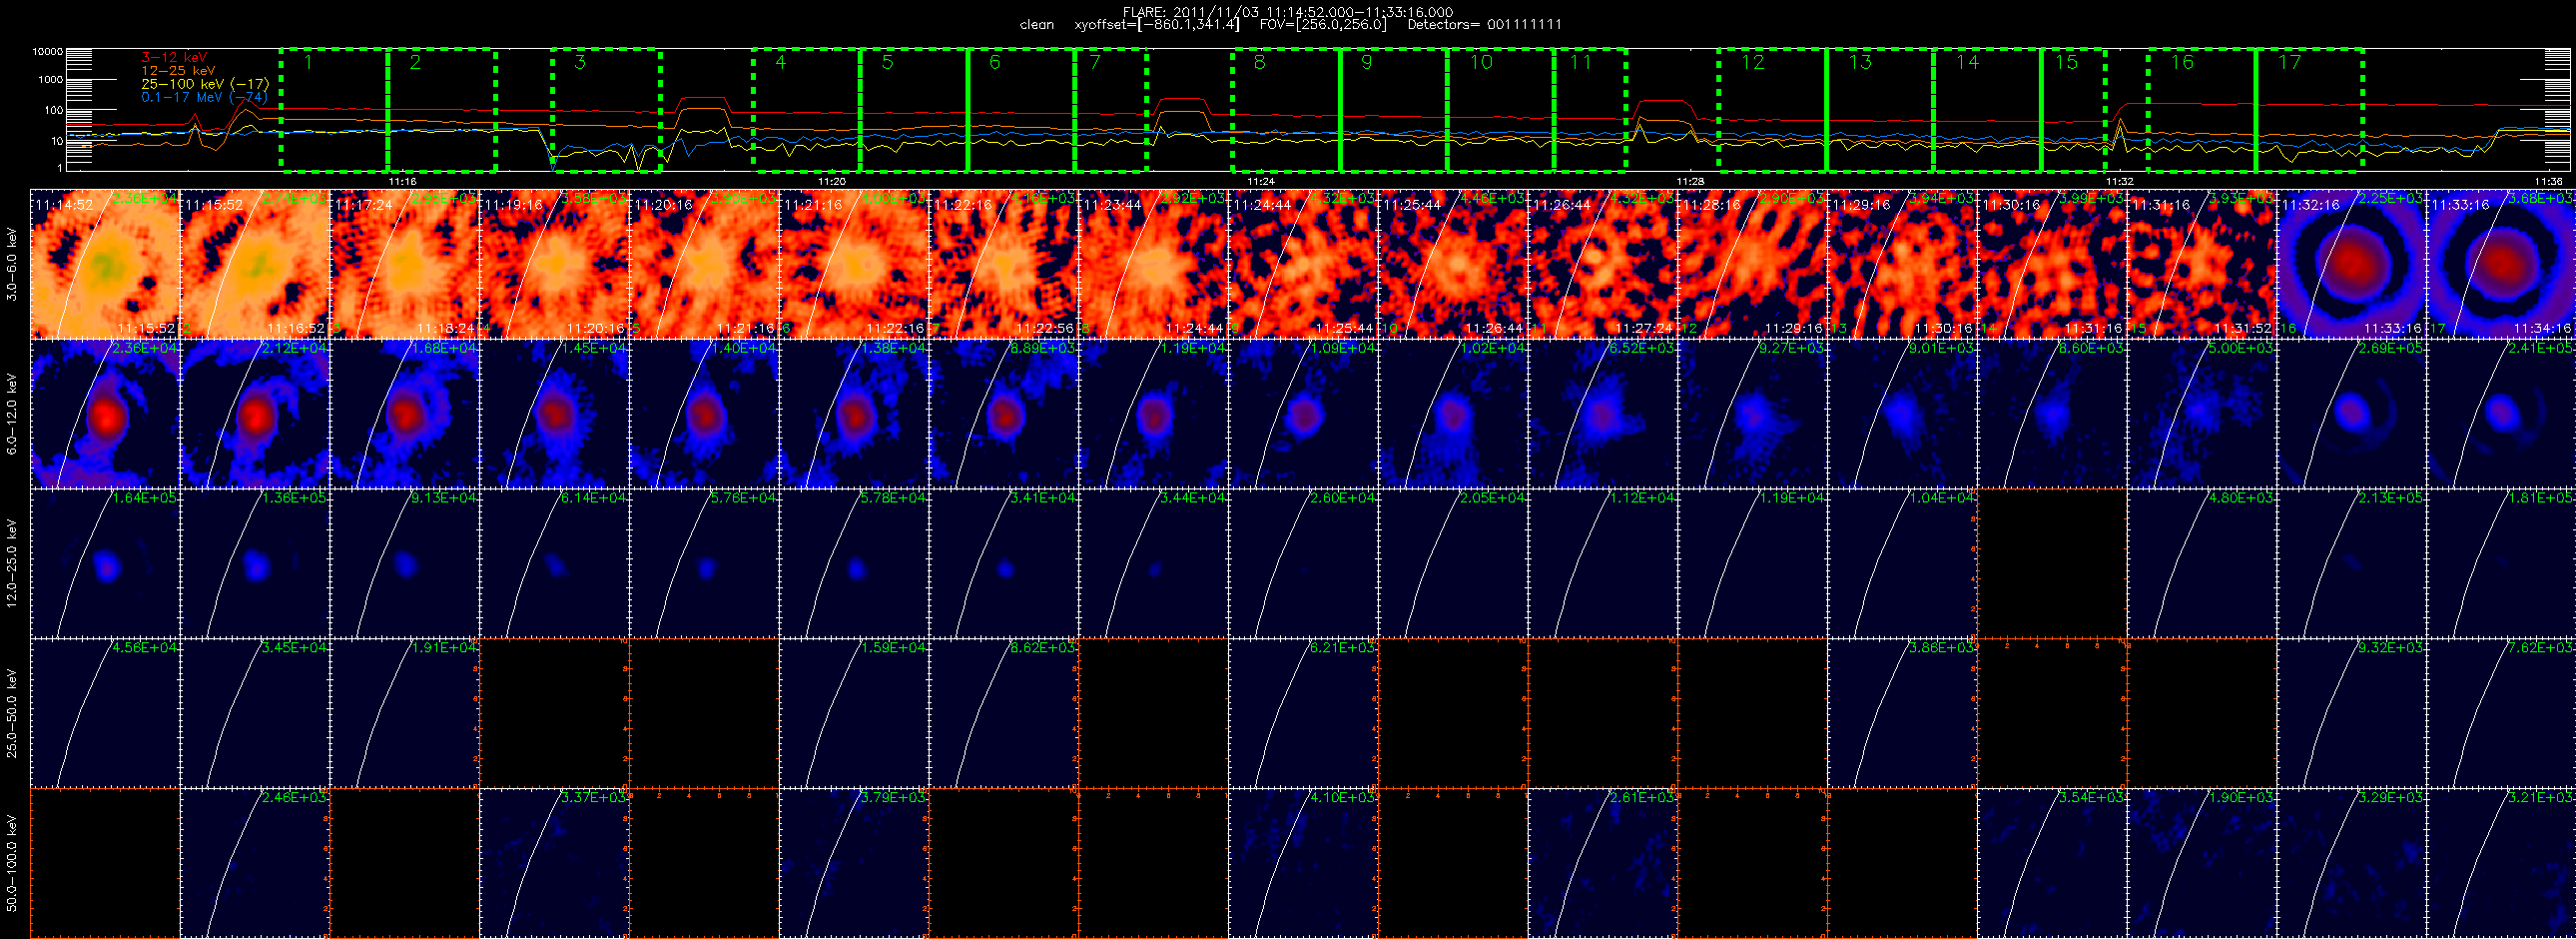Click the '12.0-25.0 keV' row label
This screenshot has height=939, width=2576.
12,563
